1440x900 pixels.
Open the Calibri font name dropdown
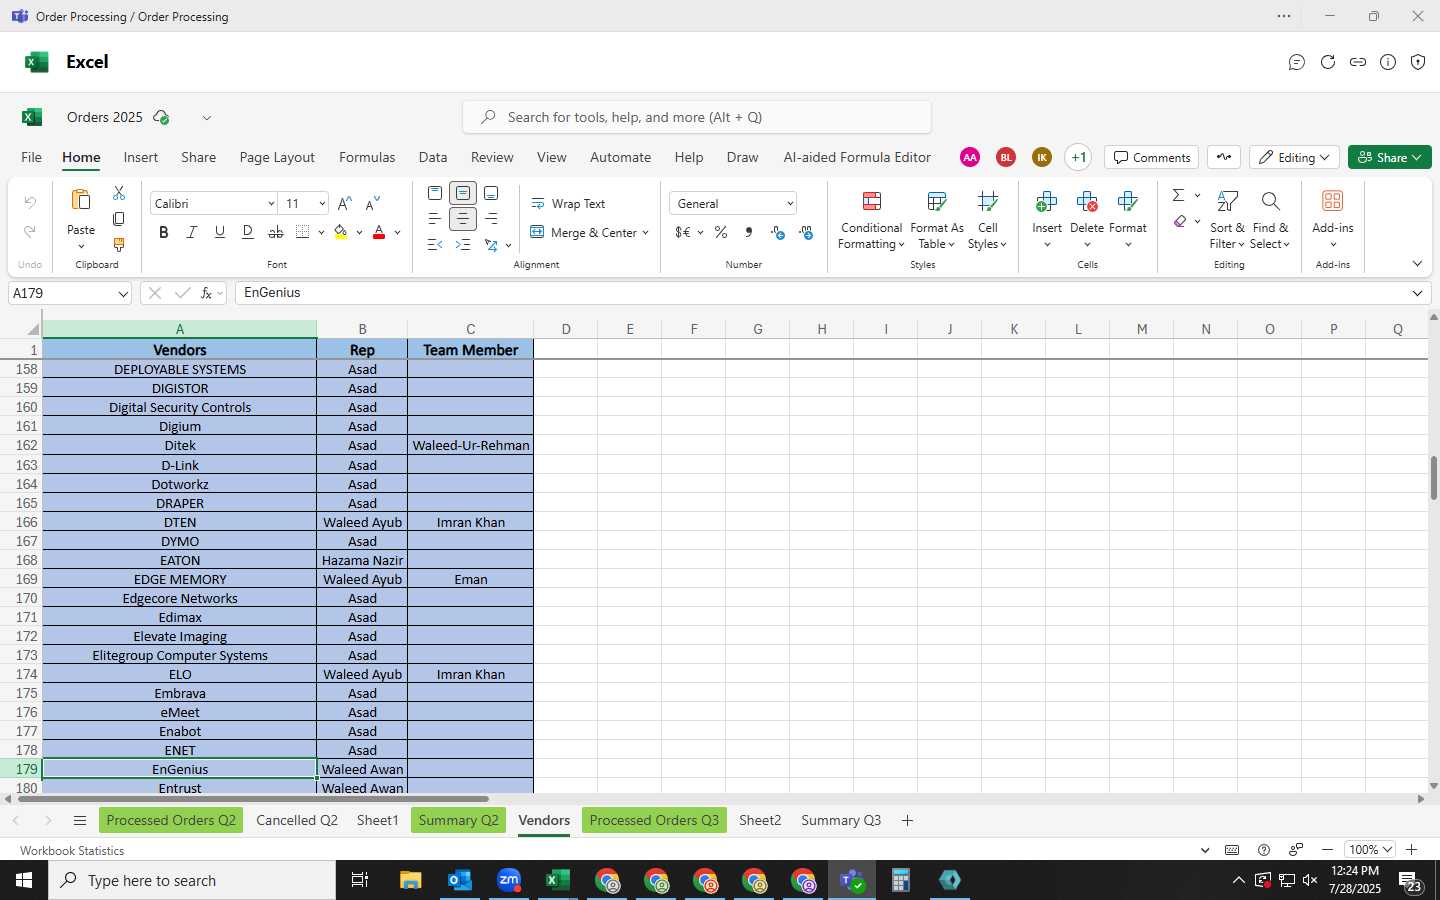pyautogui.click(x=271, y=204)
